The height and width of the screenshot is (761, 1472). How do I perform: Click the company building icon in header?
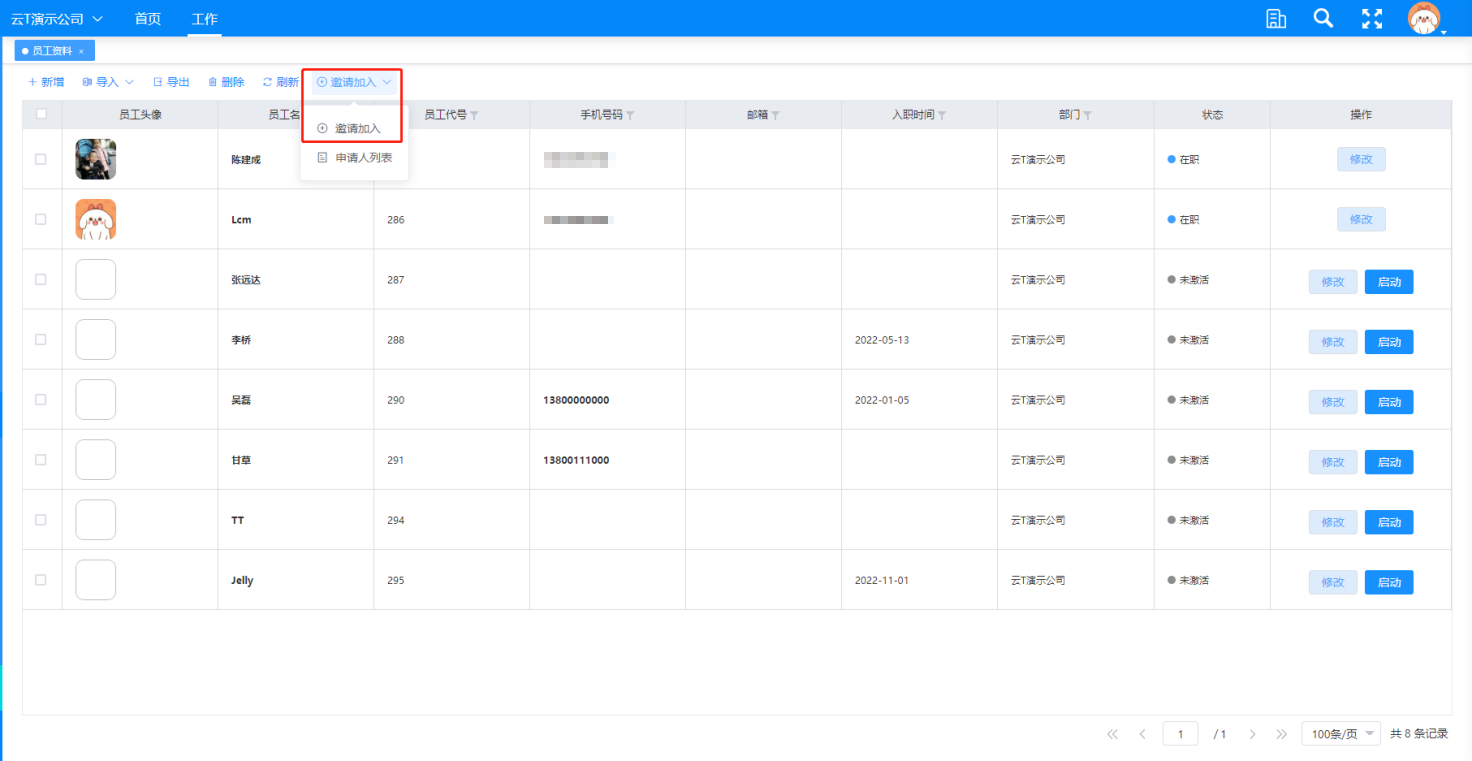[1275, 18]
